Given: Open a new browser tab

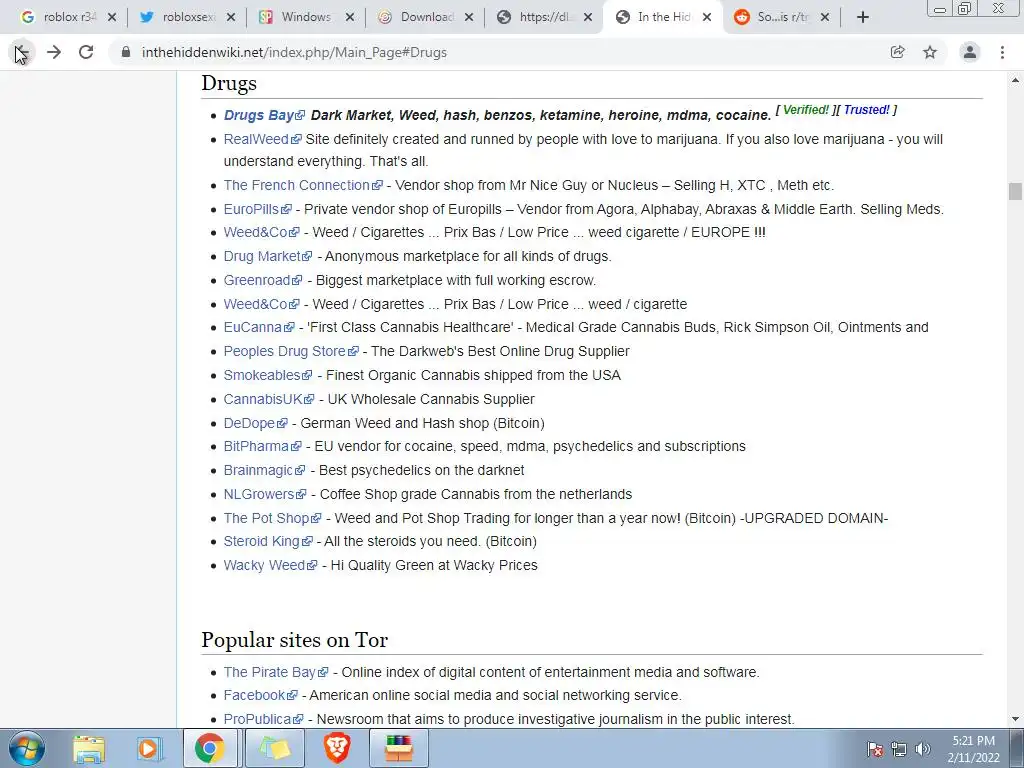Looking at the screenshot, I should pos(863,17).
